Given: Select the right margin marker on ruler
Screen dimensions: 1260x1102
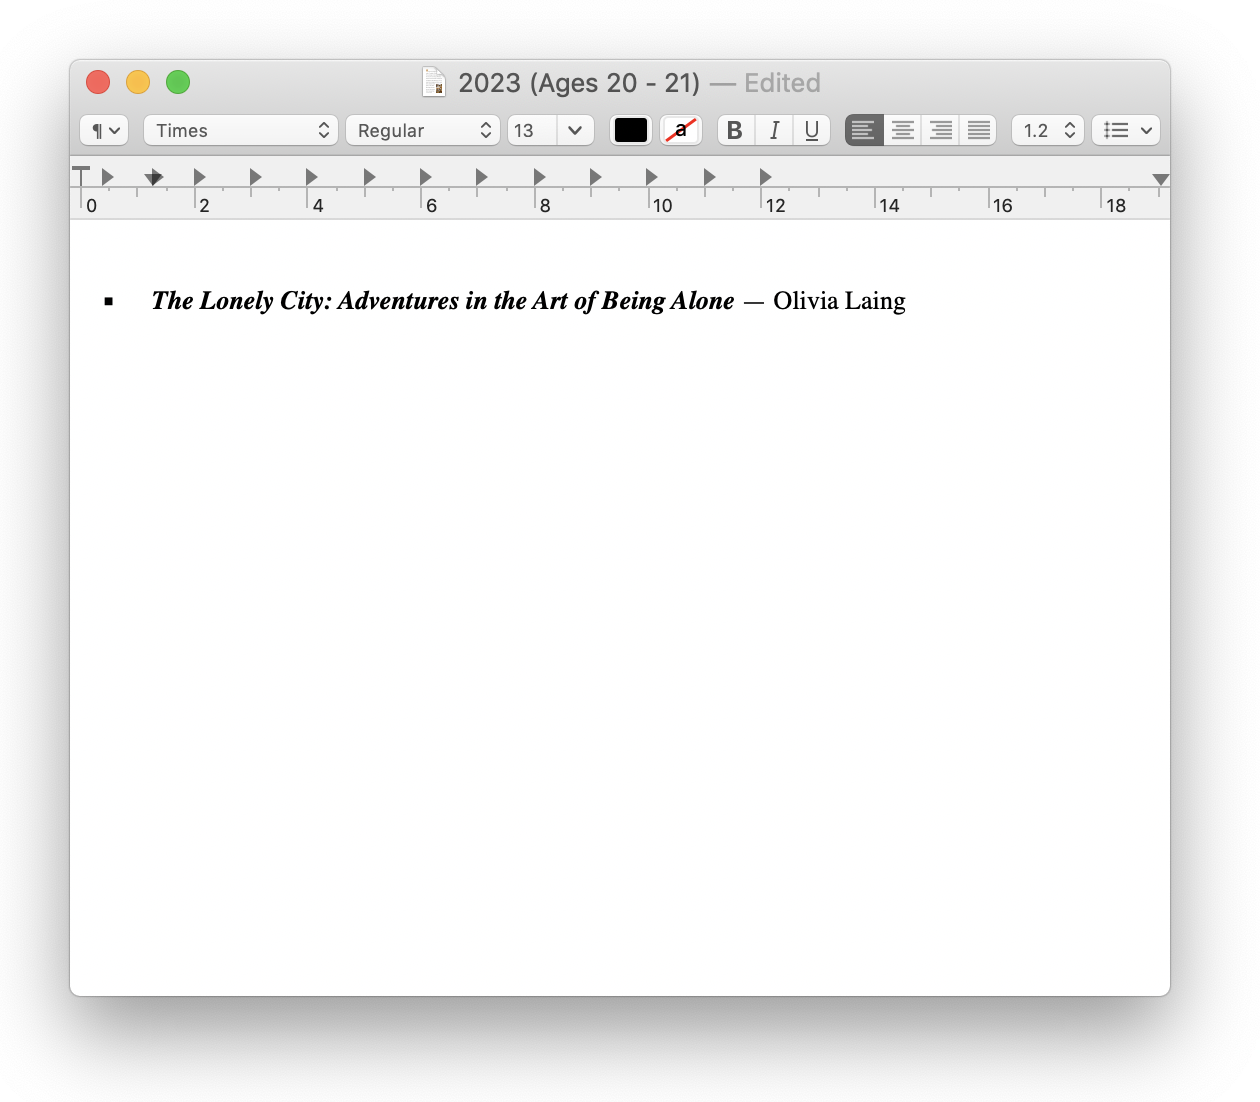Looking at the screenshot, I should [x=1160, y=179].
